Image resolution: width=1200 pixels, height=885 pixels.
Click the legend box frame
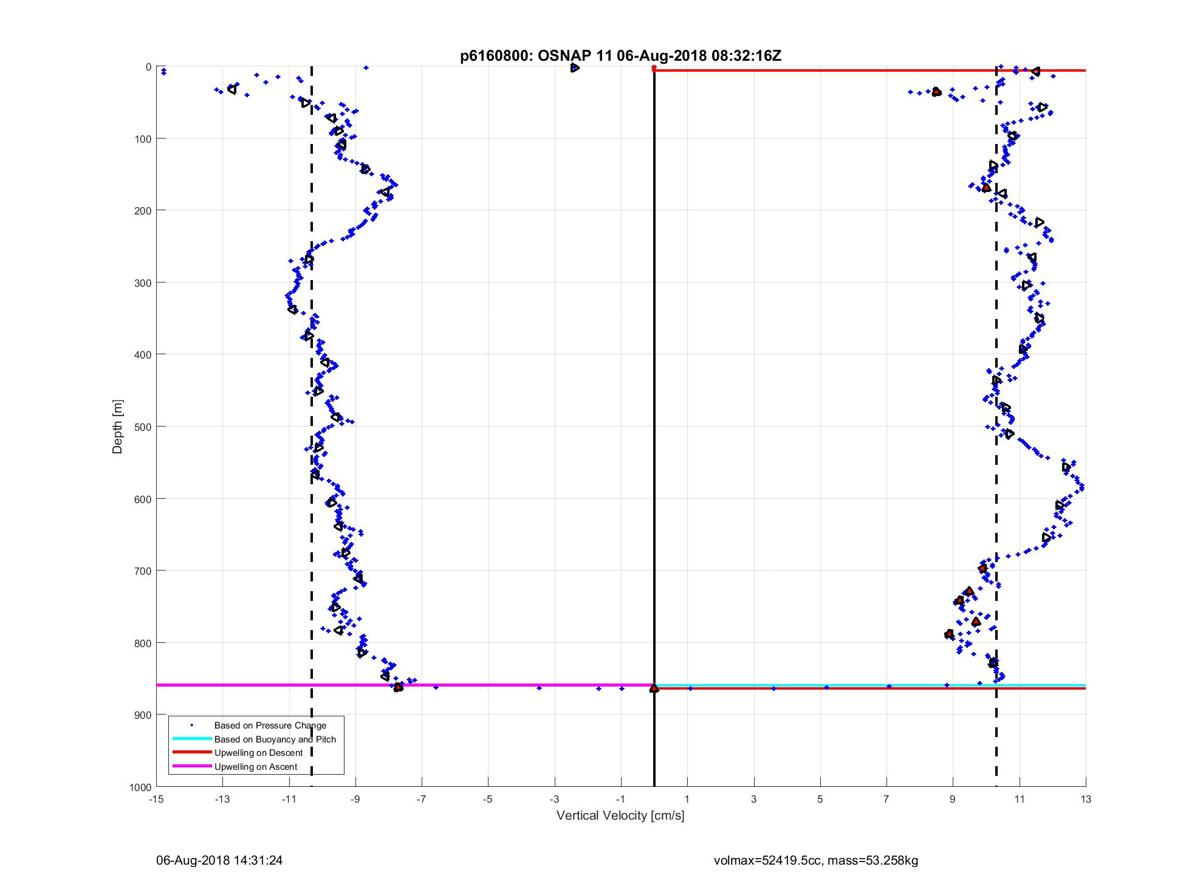[x=256, y=746]
